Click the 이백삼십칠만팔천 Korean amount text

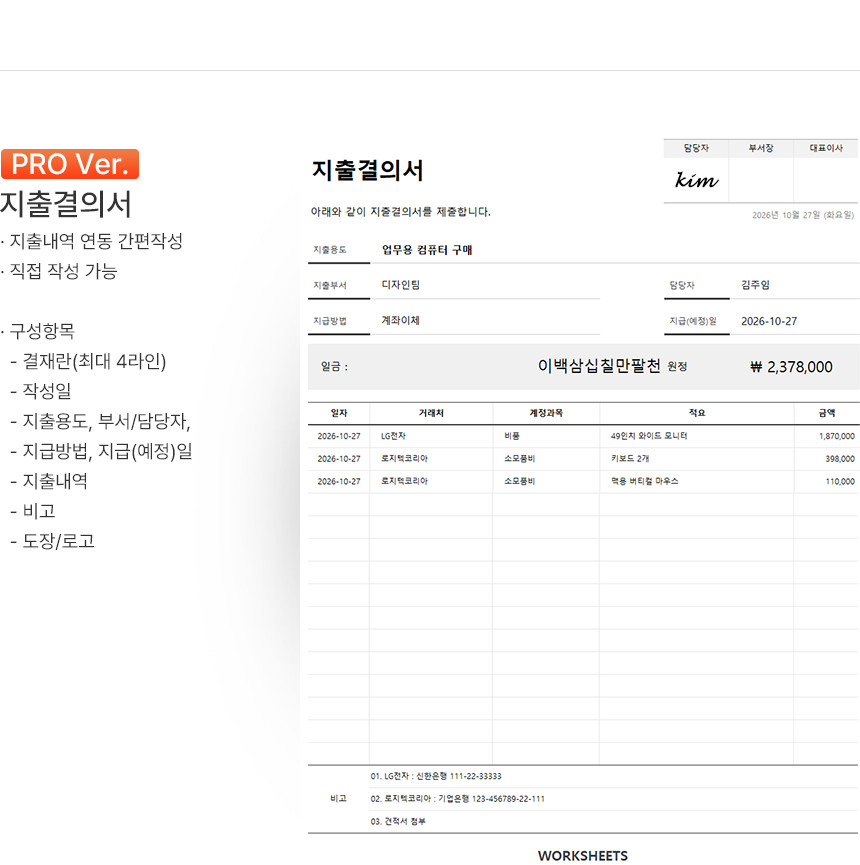click(x=599, y=366)
